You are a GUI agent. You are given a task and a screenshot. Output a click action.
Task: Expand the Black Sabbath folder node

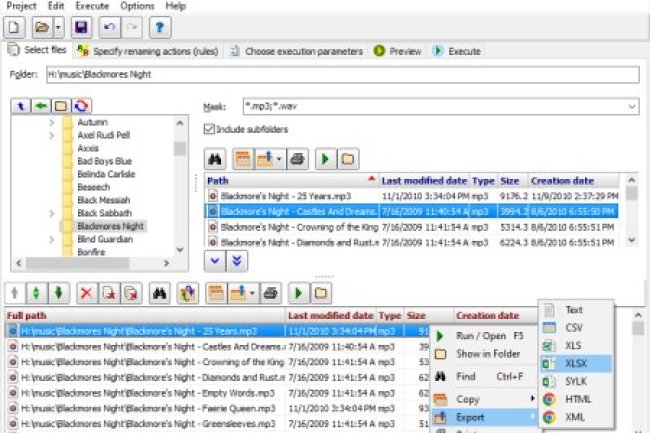pos(51,213)
